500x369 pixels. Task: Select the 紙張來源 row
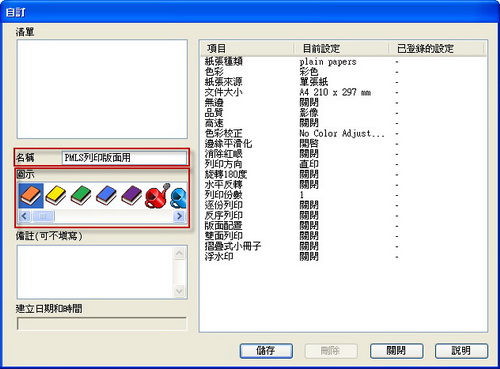(x=343, y=82)
